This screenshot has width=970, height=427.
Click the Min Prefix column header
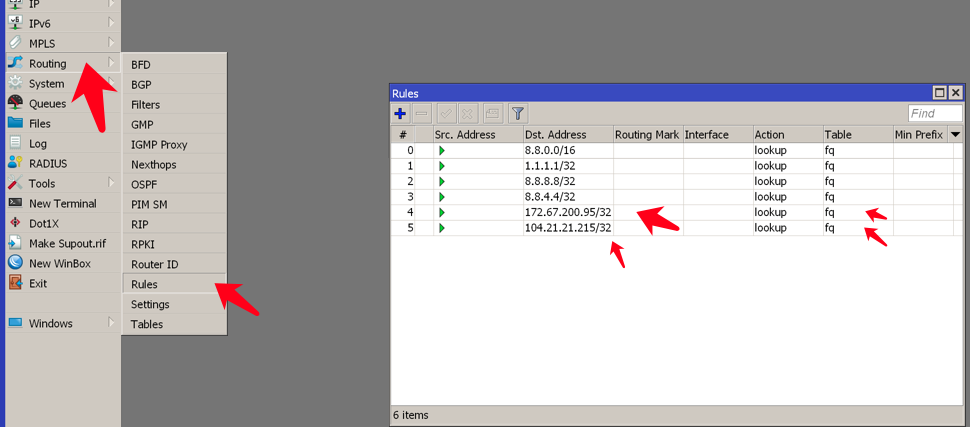click(x=921, y=134)
